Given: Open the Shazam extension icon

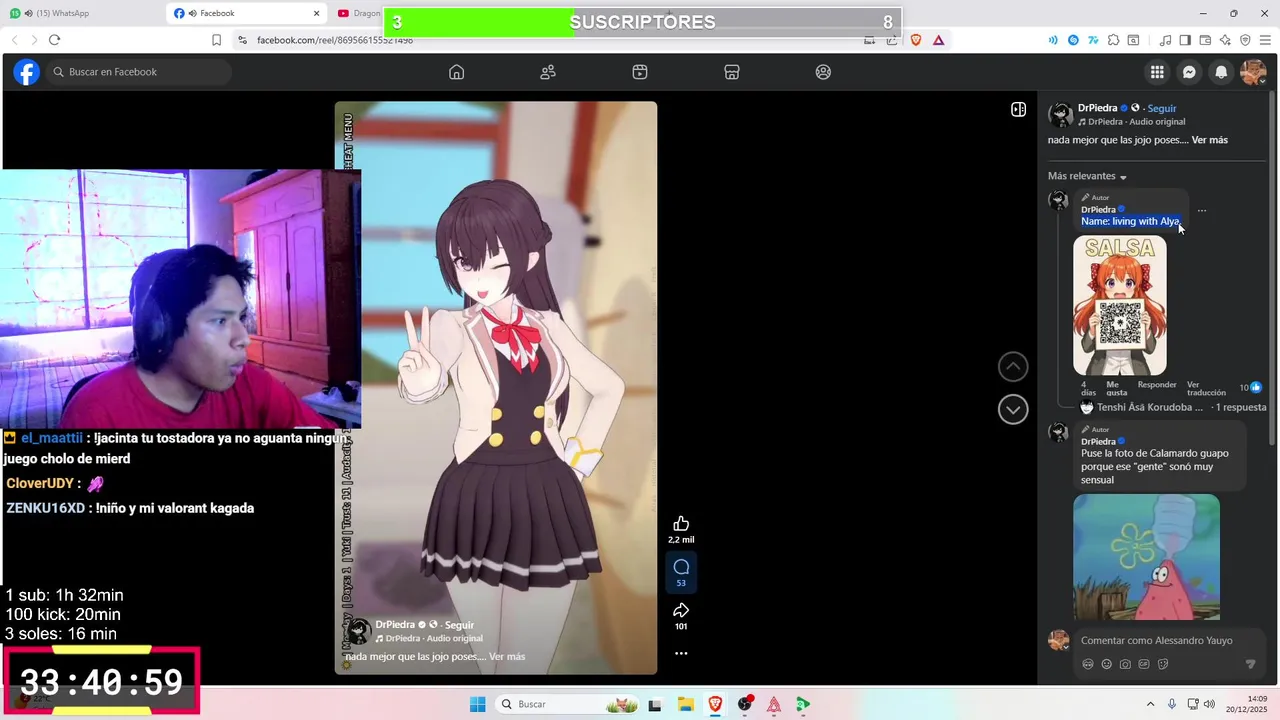Looking at the screenshot, I should 1073,40.
